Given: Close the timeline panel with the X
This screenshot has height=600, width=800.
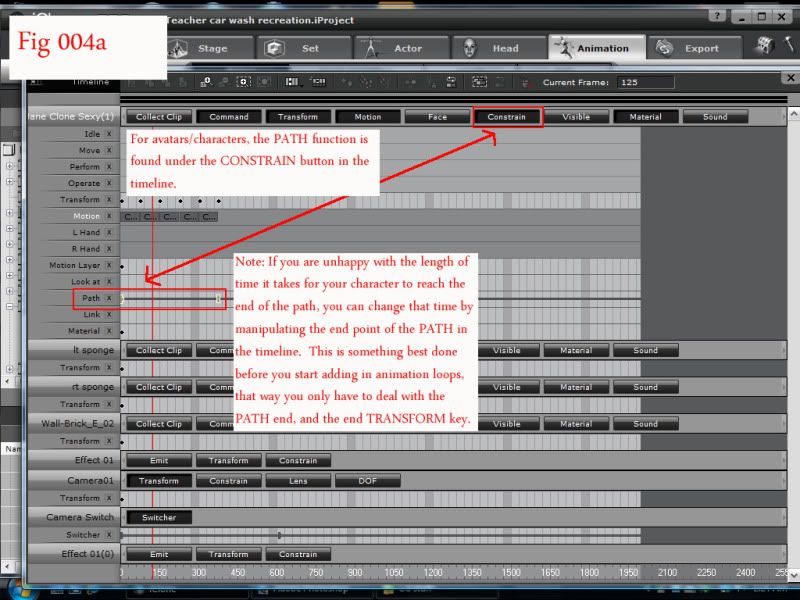Looking at the screenshot, I should pyautogui.click(x=790, y=78).
